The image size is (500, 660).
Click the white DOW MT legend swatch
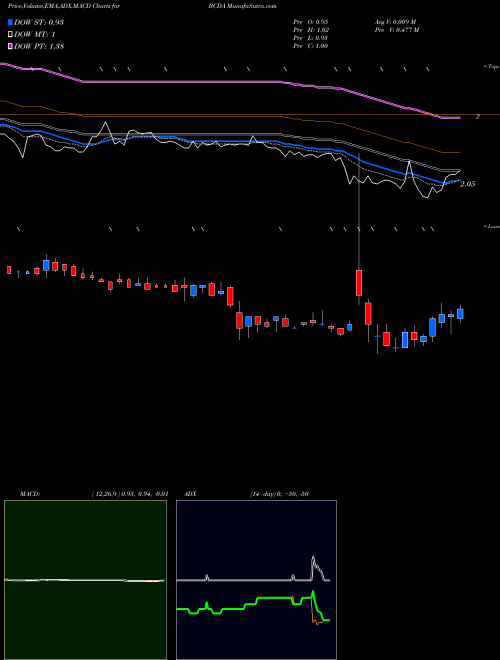coord(10,35)
